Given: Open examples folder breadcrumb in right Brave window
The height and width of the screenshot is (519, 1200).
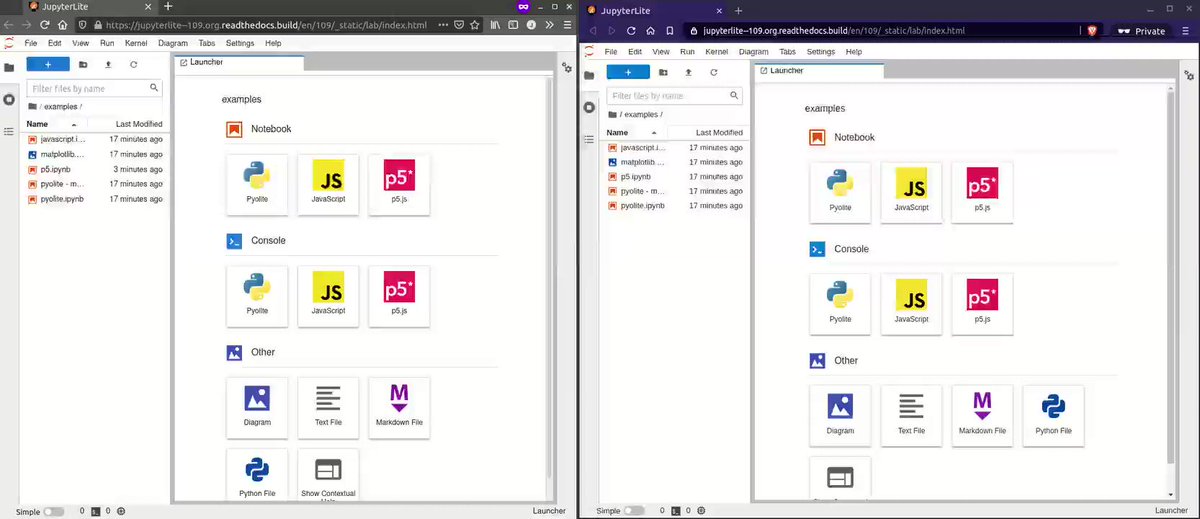Looking at the screenshot, I should click(641, 114).
